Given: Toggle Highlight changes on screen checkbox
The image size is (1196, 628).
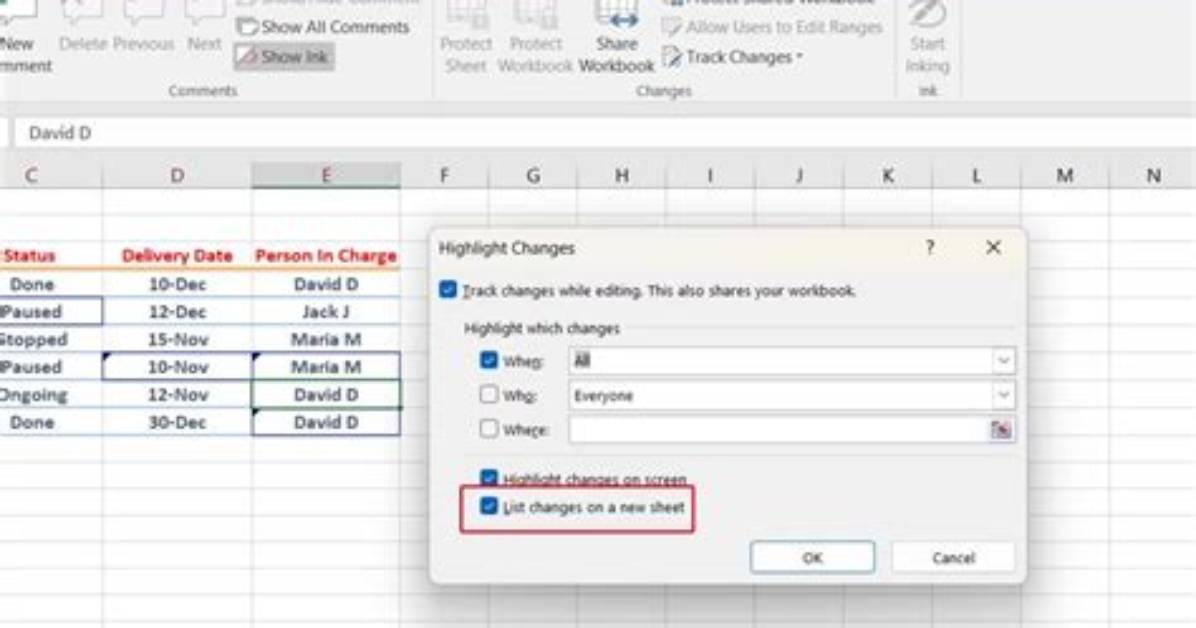Looking at the screenshot, I should pos(489,478).
